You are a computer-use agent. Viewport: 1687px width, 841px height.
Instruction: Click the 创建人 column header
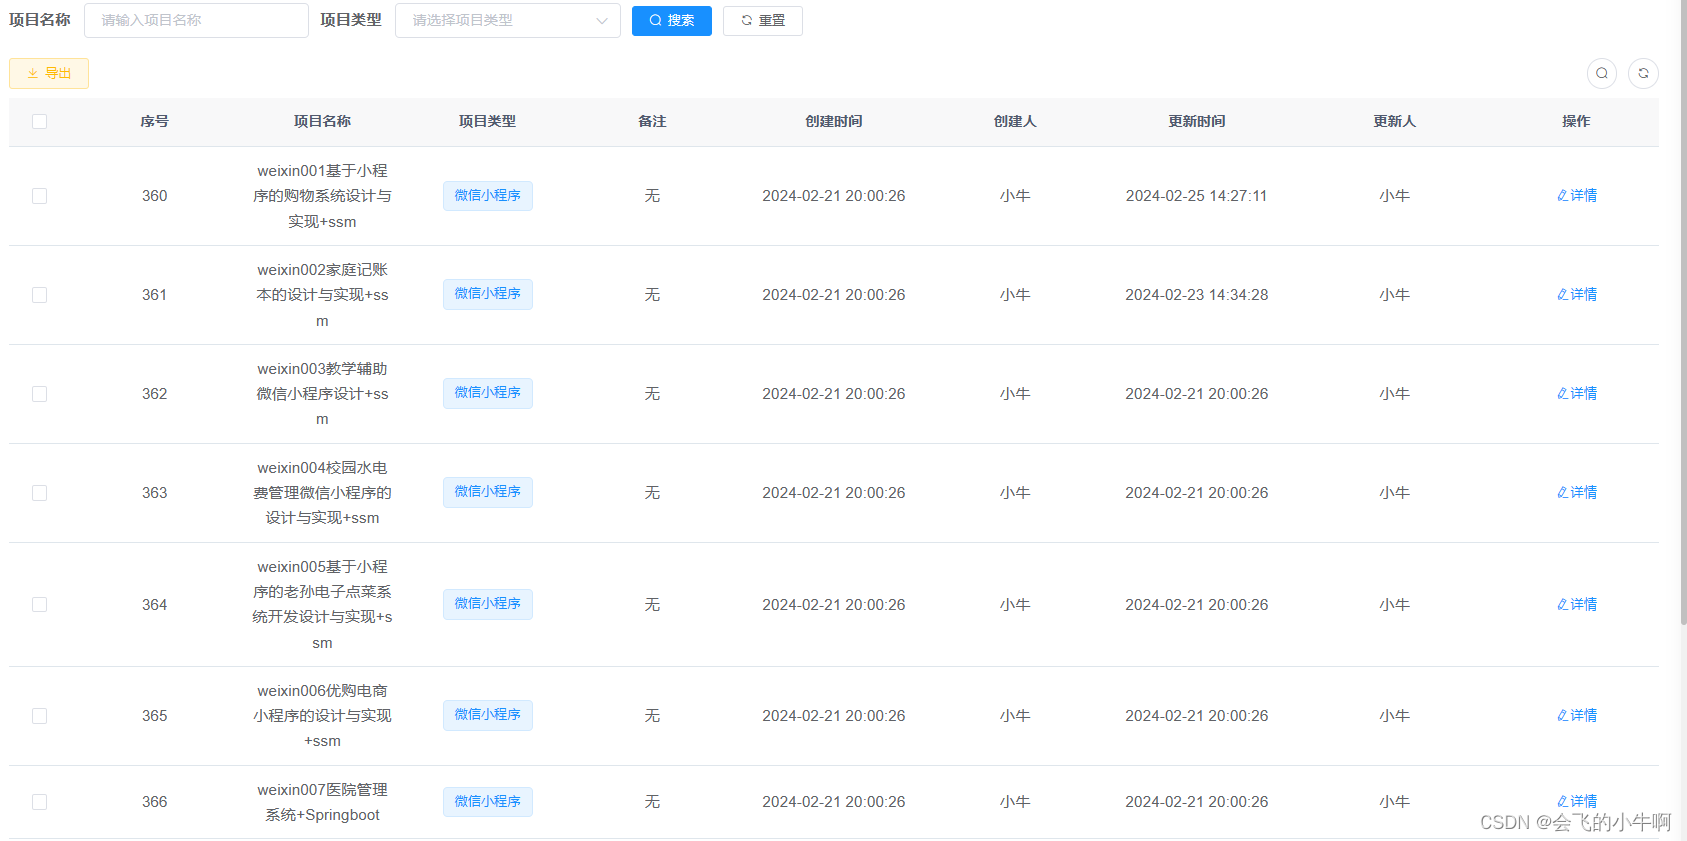pyautogui.click(x=1015, y=121)
